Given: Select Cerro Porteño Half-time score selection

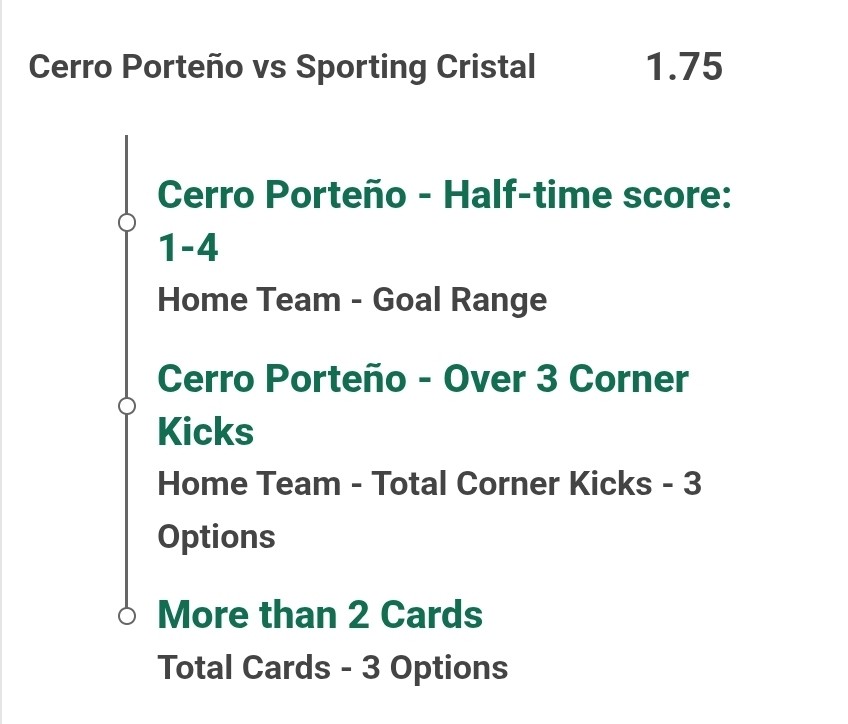Looking at the screenshot, I should coord(444,221).
